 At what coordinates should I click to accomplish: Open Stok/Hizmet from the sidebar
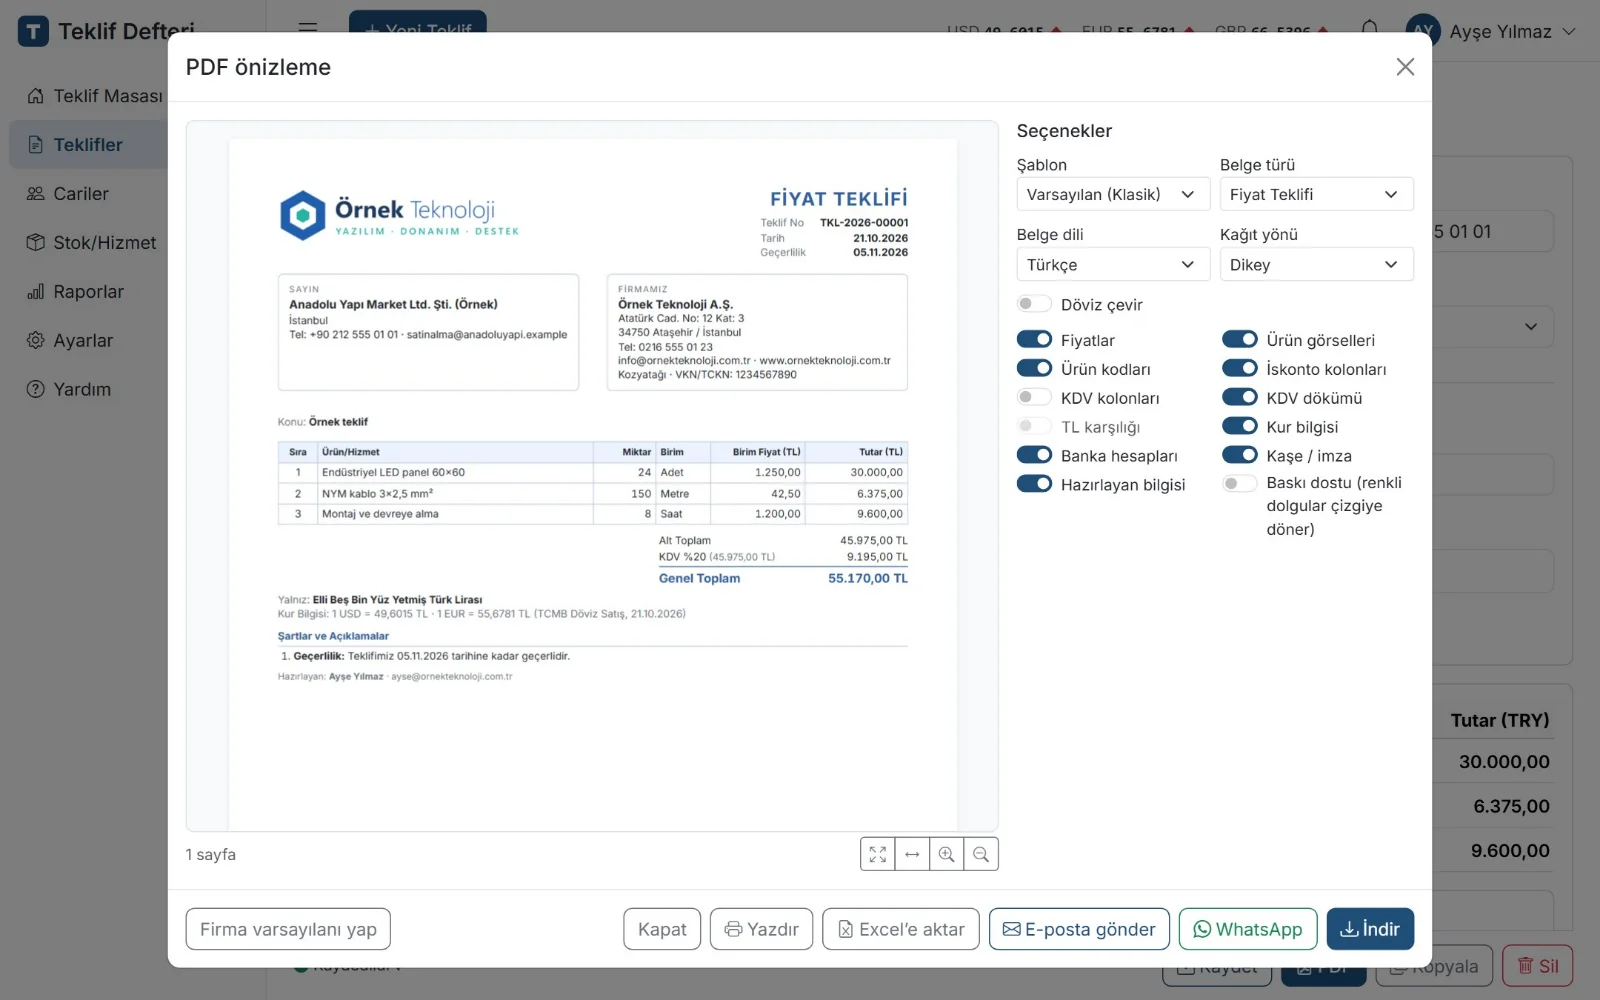coord(88,243)
